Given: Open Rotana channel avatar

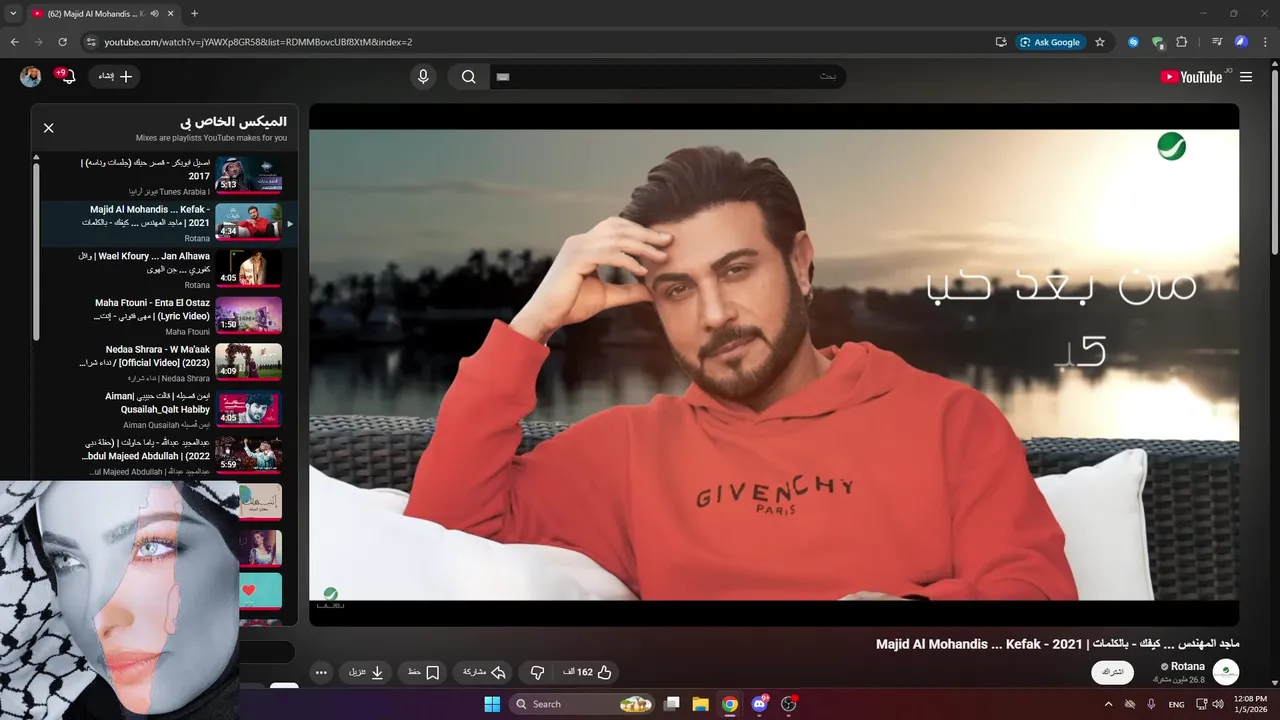Looking at the screenshot, I should point(1225,672).
